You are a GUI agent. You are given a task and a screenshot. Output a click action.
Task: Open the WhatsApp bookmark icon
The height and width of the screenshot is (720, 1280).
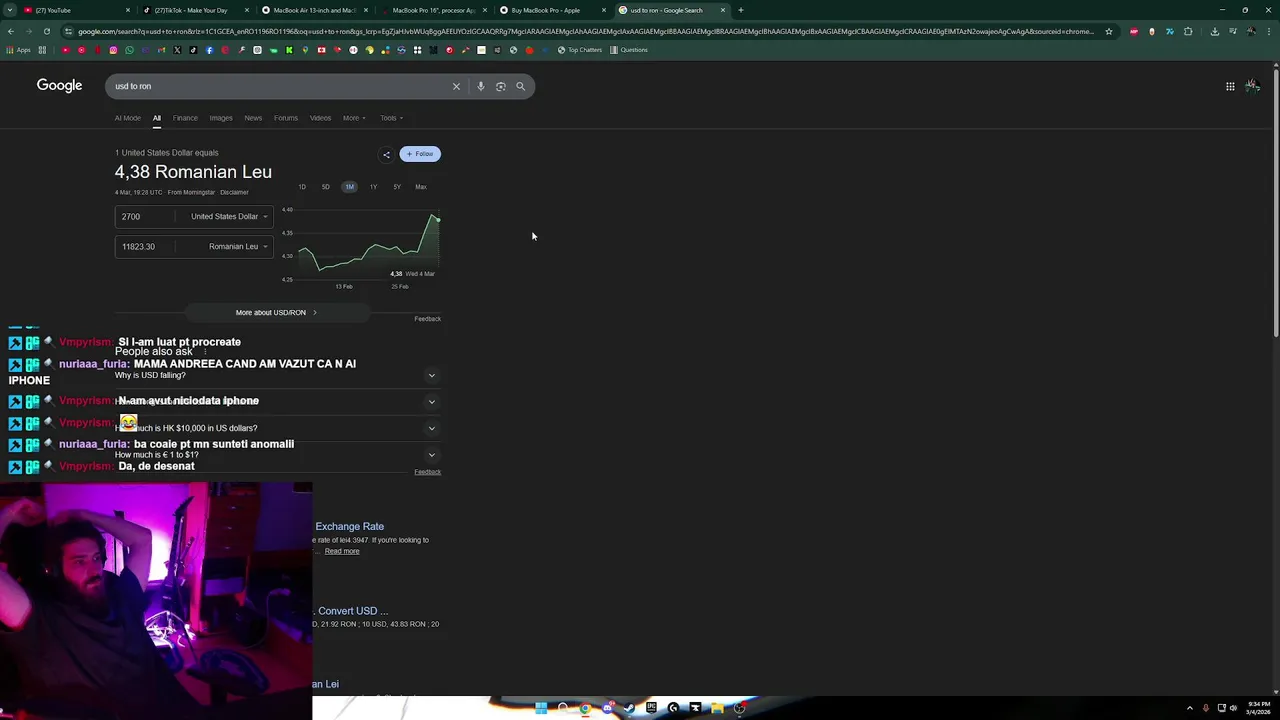[129, 50]
